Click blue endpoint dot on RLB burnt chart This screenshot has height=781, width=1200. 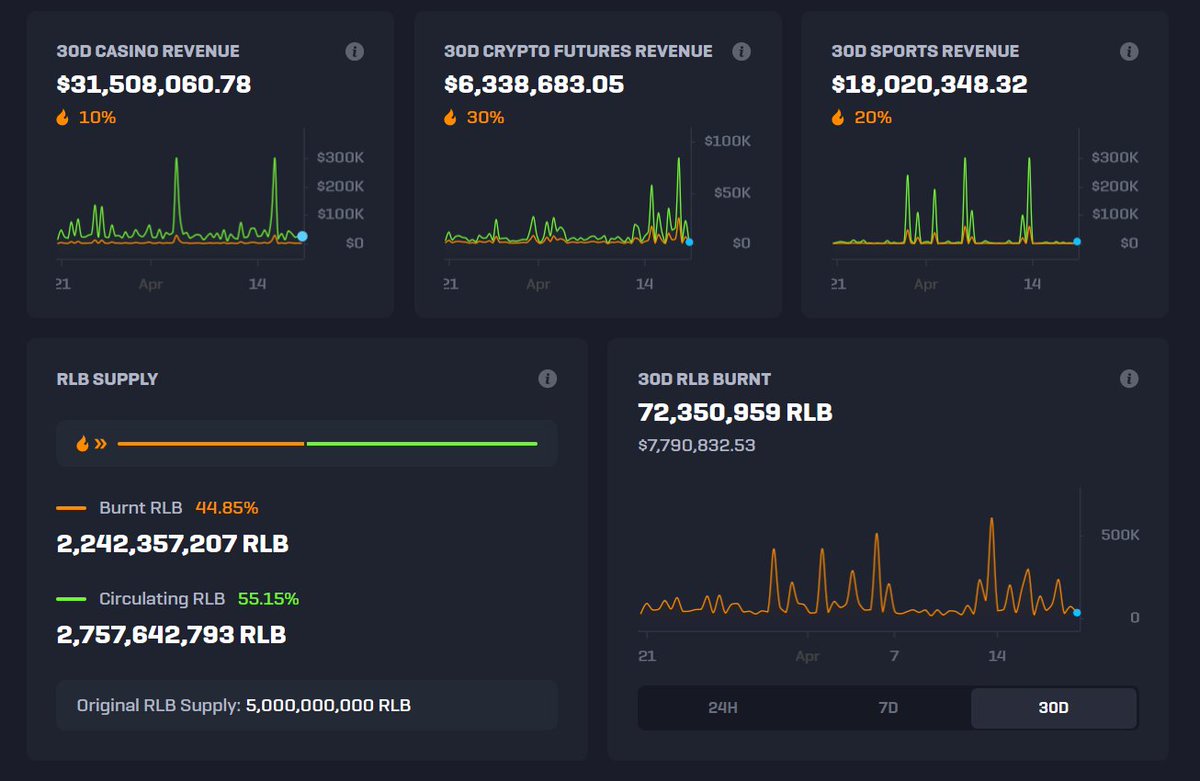(x=1077, y=613)
